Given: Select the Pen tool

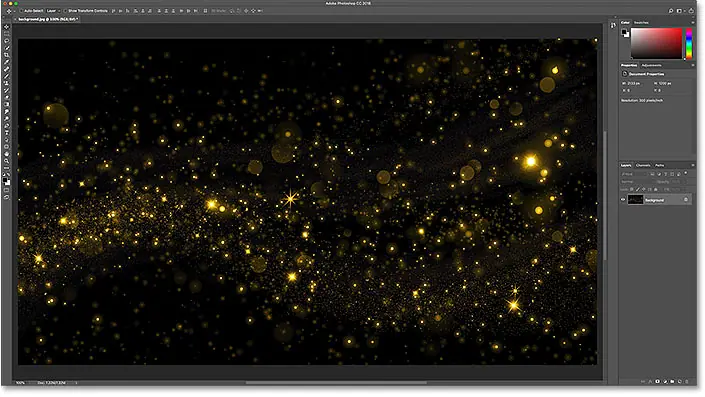Looking at the screenshot, I should 6,125.
